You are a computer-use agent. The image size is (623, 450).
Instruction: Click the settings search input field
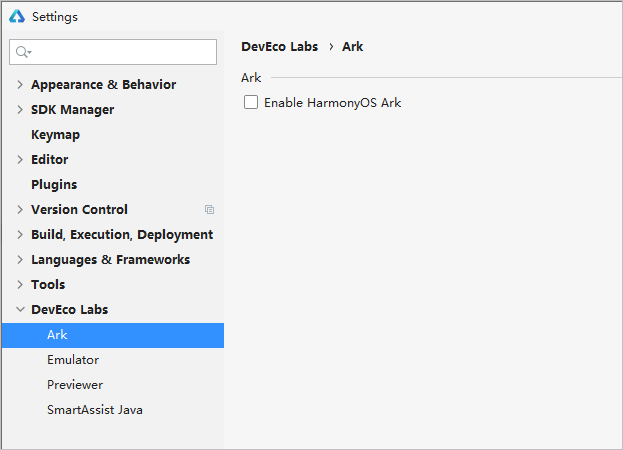click(x=113, y=52)
